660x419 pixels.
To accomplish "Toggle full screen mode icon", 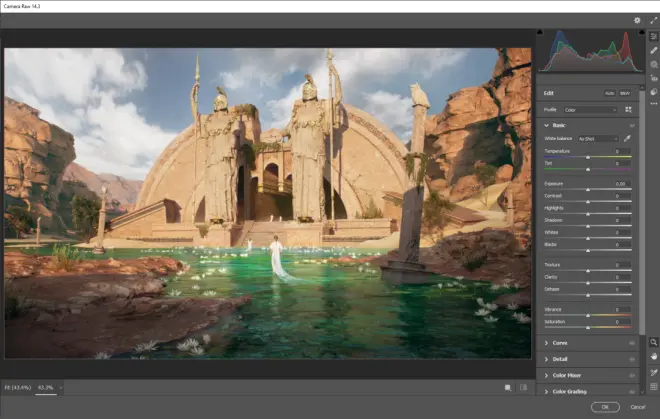I will click(653, 20).
